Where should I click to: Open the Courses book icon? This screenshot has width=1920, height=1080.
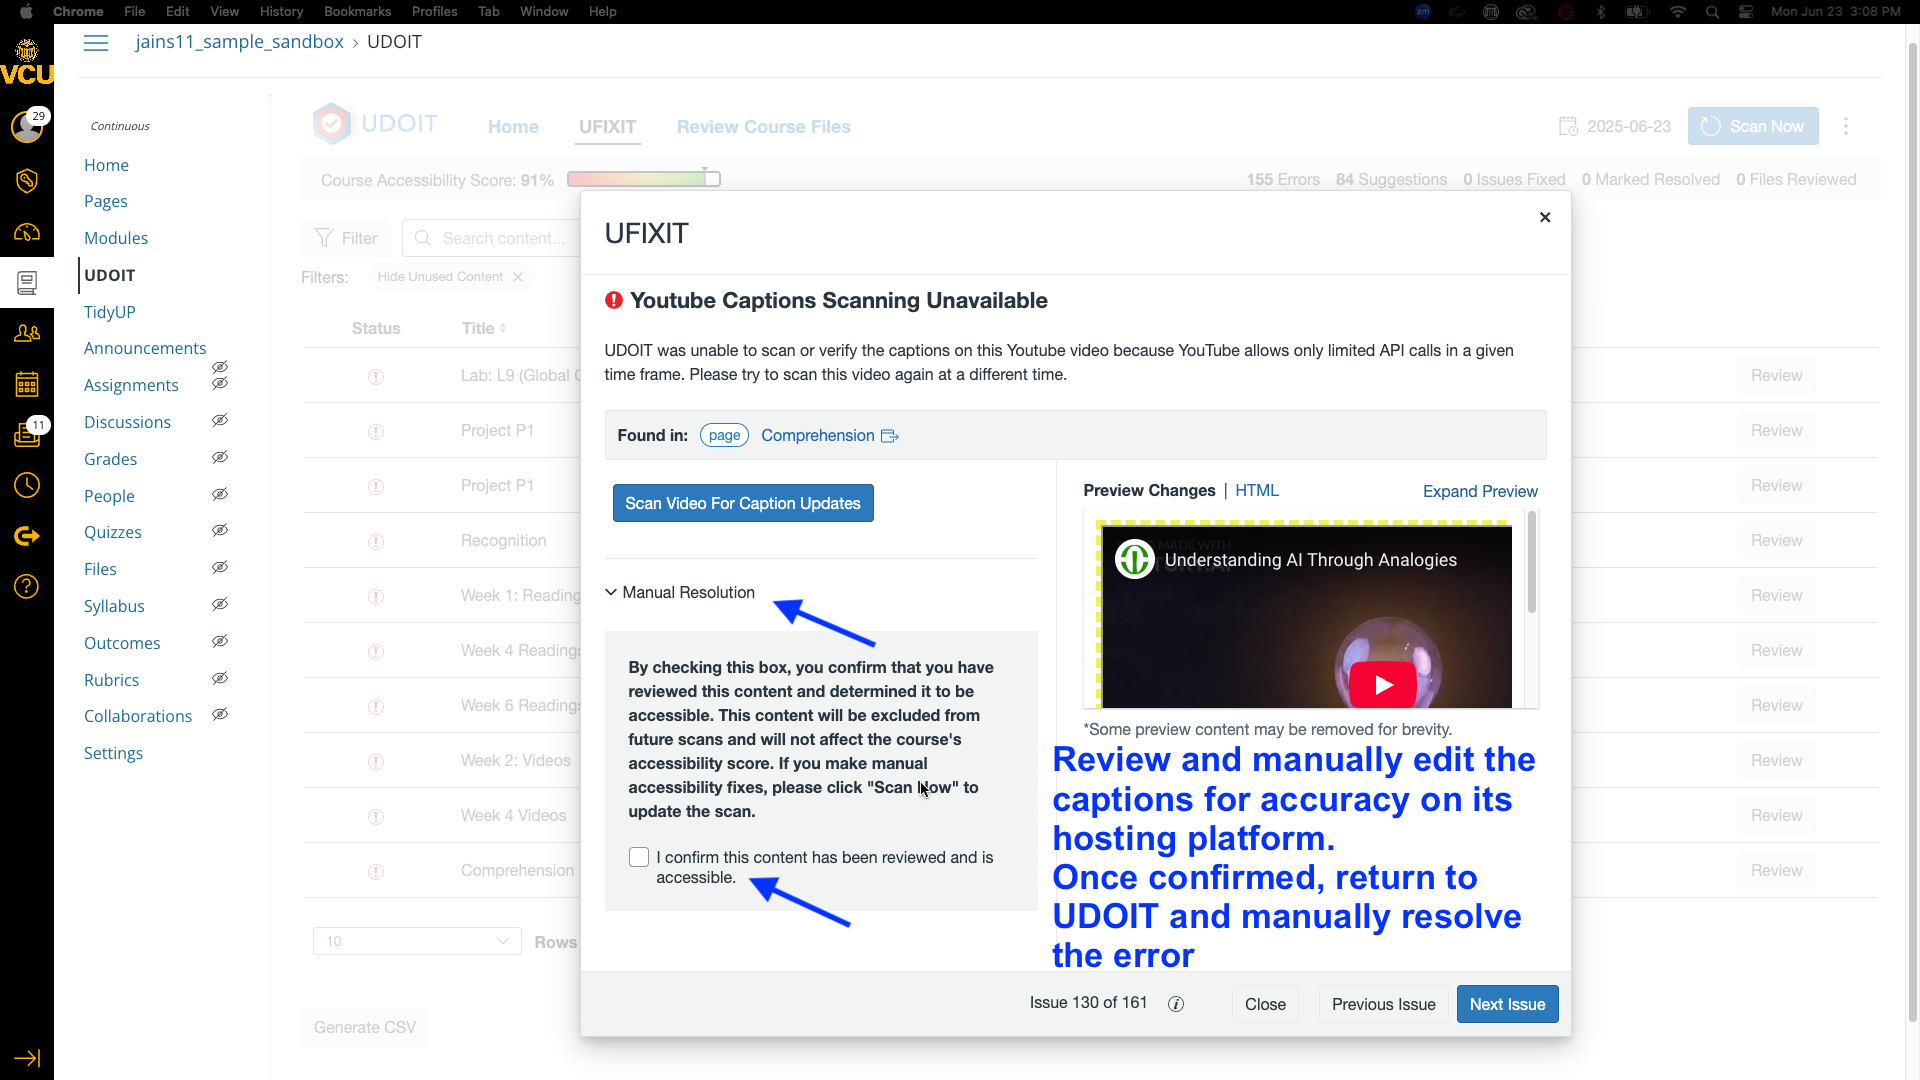point(27,283)
